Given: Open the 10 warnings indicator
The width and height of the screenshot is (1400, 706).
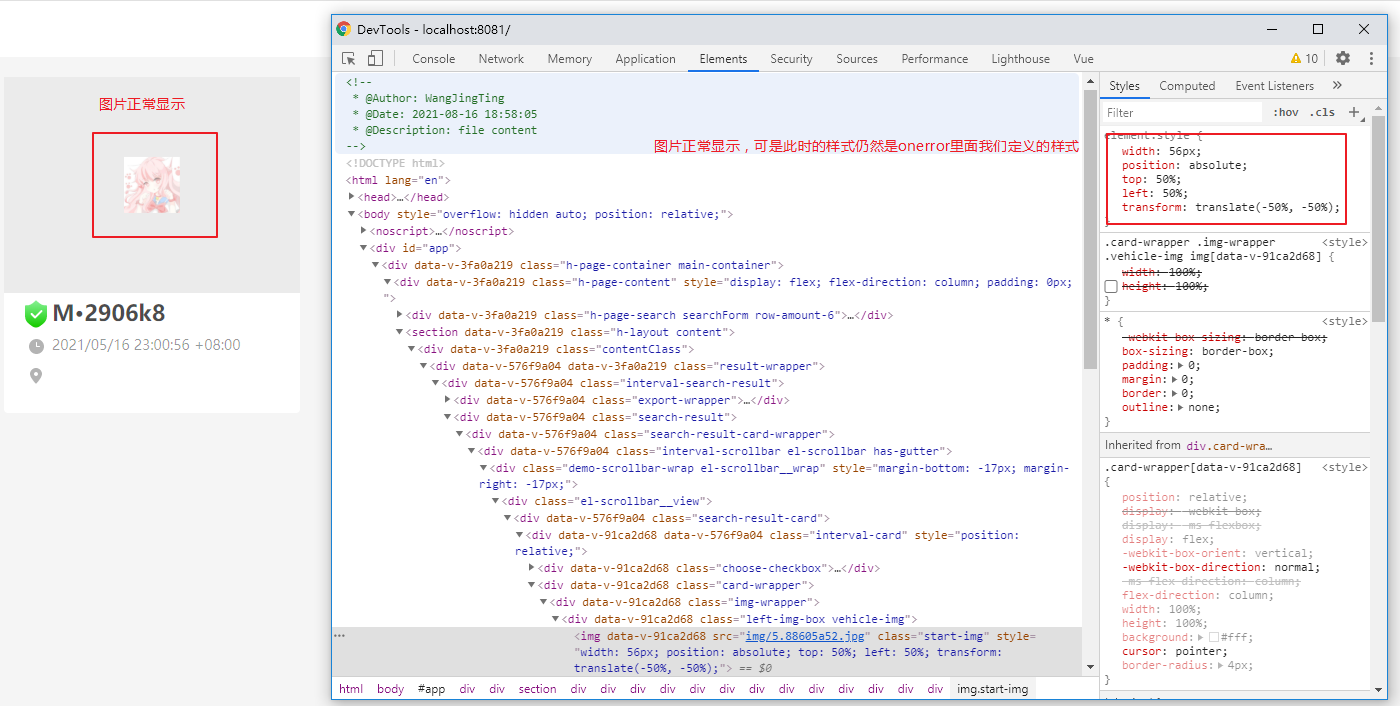Looking at the screenshot, I should [1304, 59].
